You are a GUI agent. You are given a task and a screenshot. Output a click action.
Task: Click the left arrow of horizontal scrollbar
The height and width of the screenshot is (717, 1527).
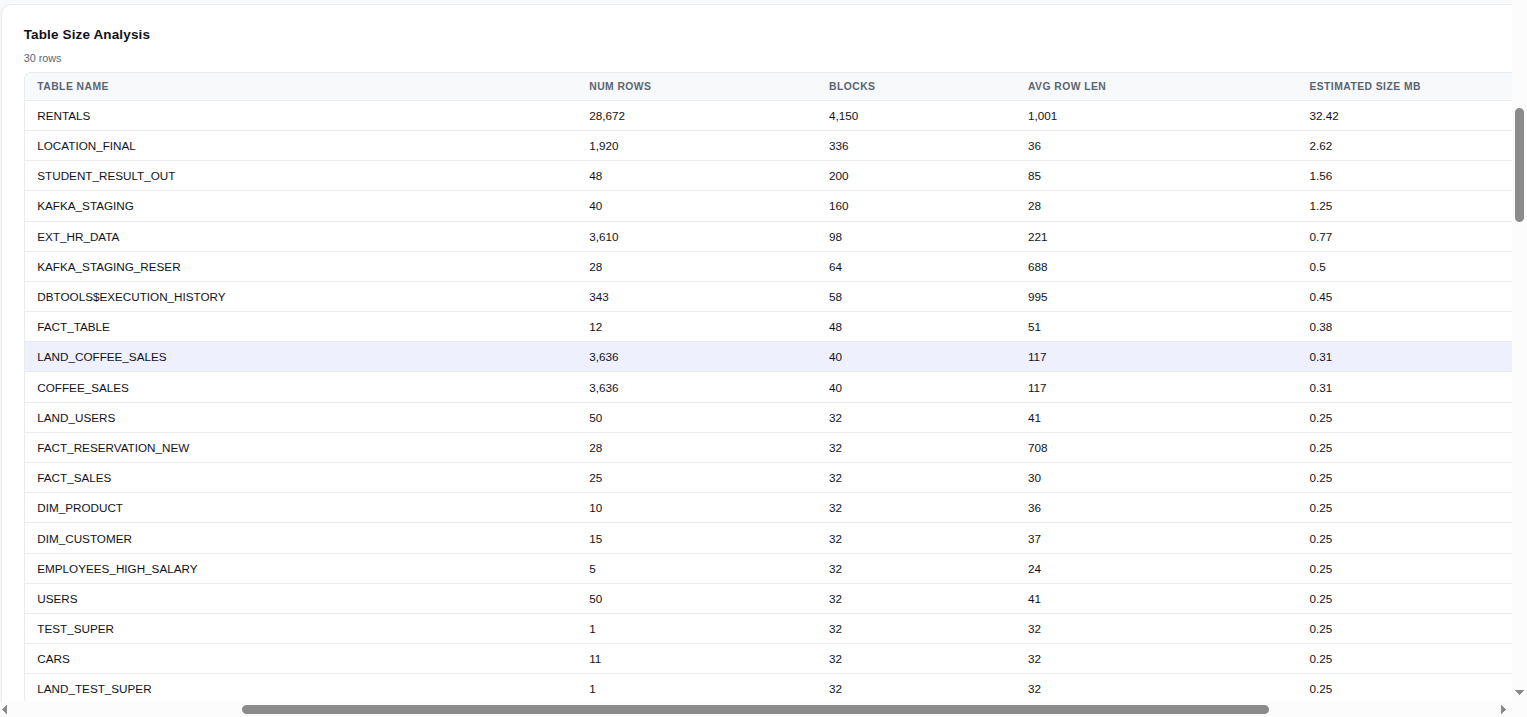tap(6, 709)
